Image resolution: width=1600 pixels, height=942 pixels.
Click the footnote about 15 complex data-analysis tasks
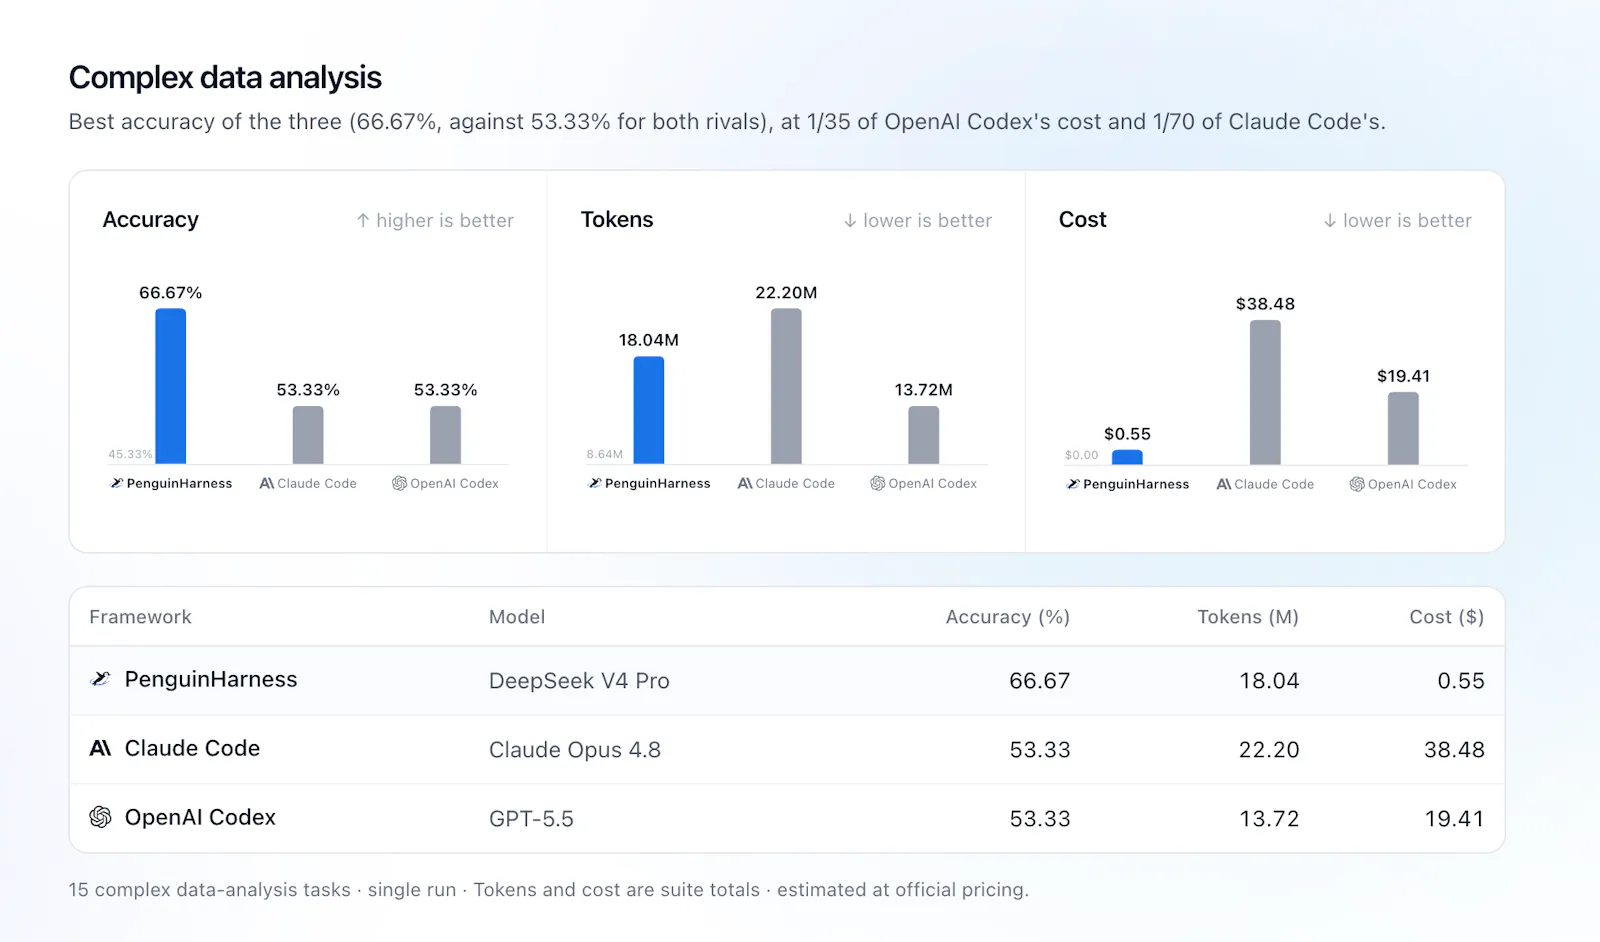click(548, 890)
